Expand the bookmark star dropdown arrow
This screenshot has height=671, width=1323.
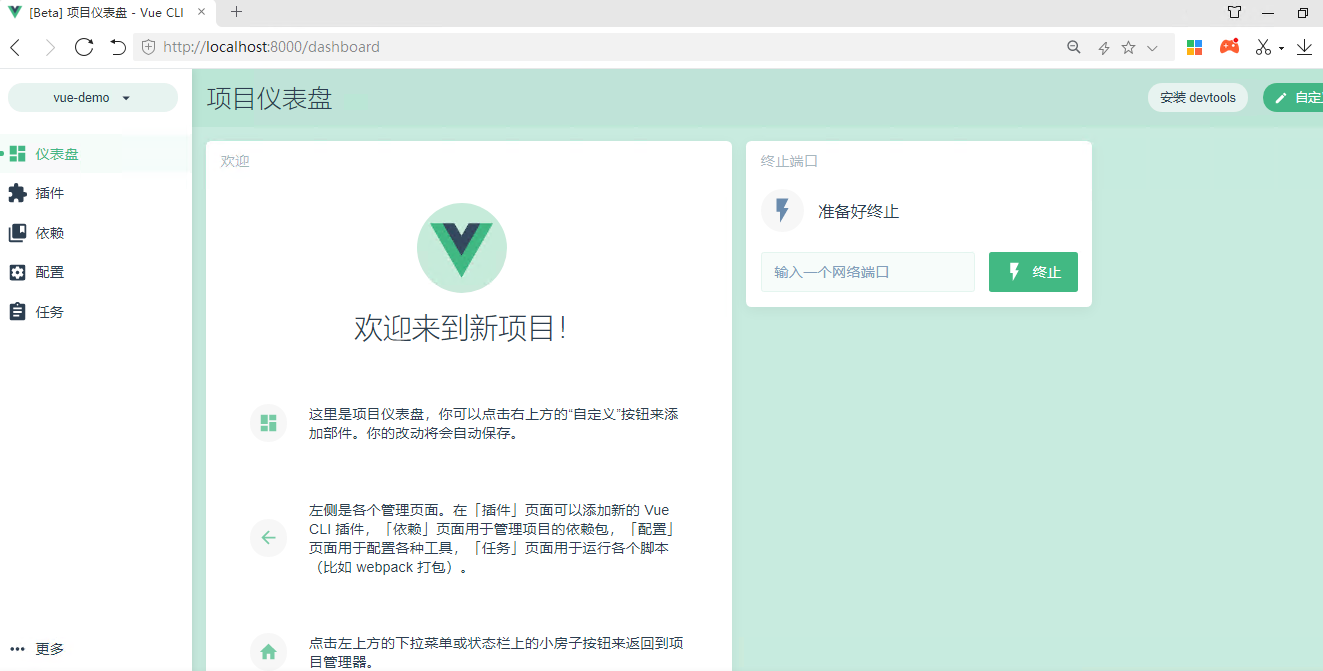pyautogui.click(x=1152, y=47)
